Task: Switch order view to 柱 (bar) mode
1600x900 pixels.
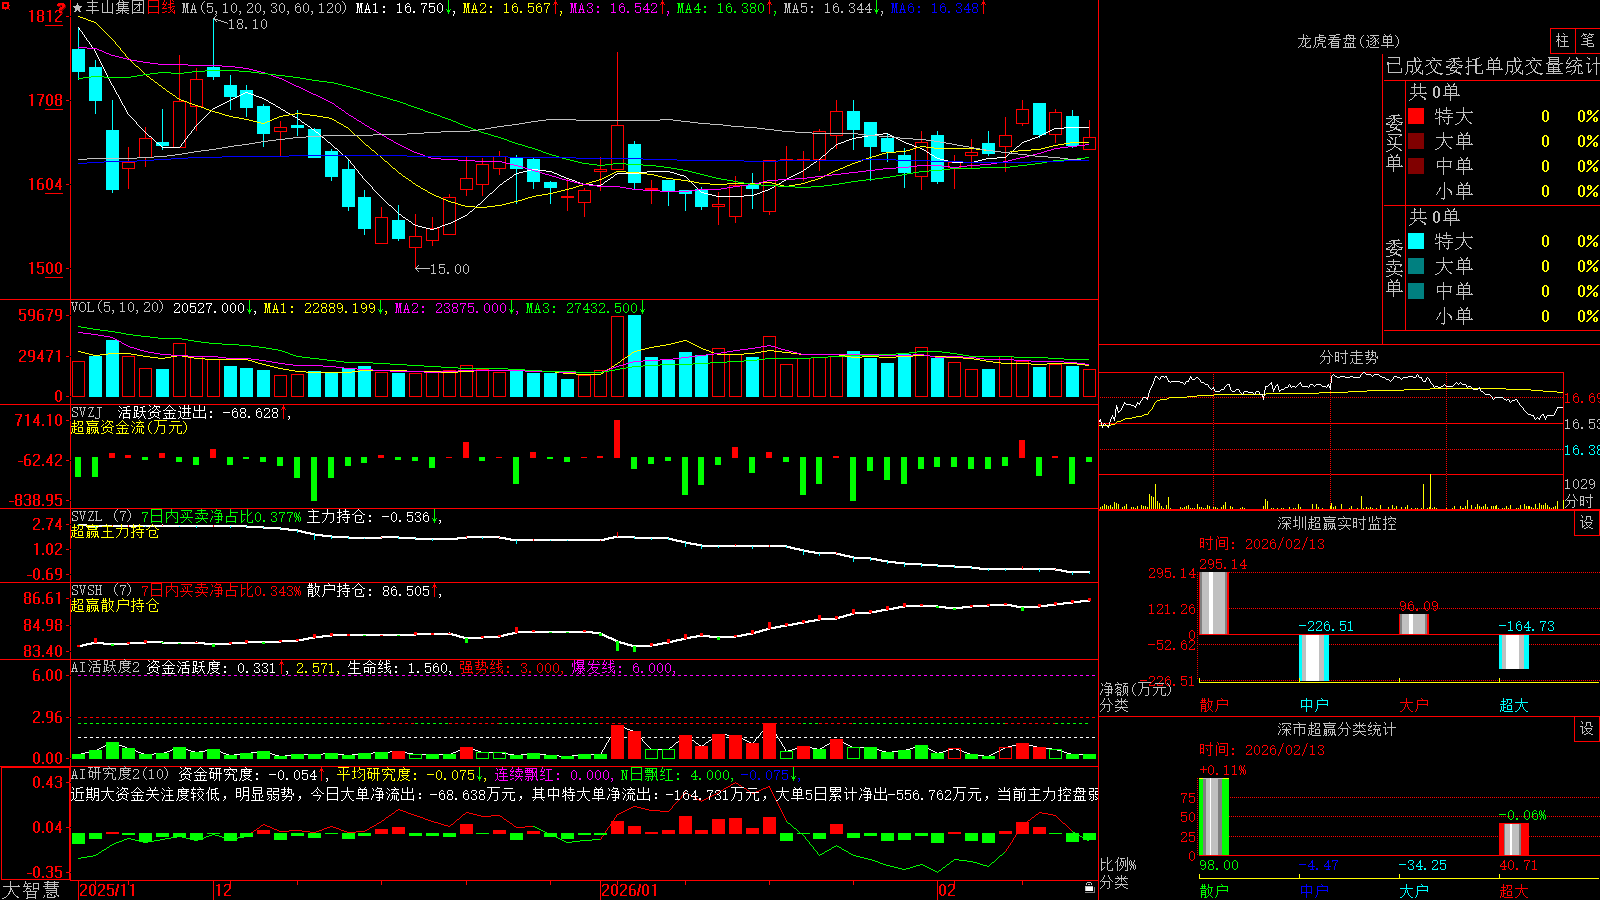Action: tap(1562, 41)
